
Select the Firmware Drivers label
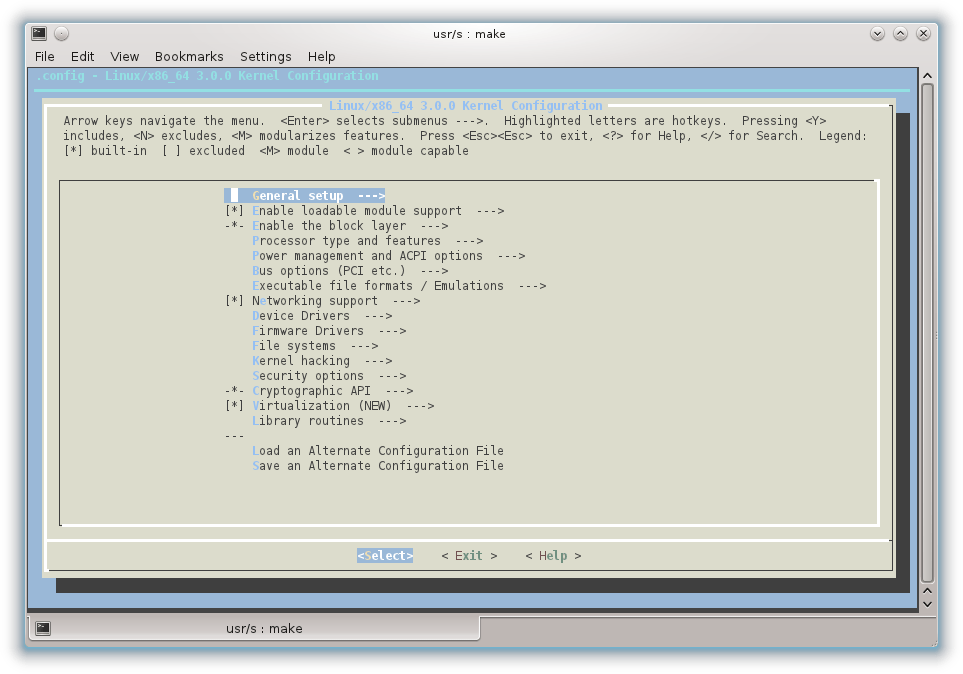tap(308, 331)
